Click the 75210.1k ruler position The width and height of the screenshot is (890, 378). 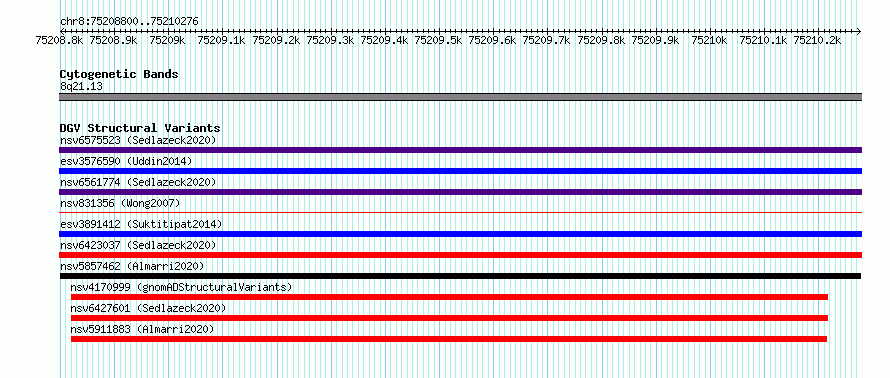pyautogui.click(x=764, y=40)
